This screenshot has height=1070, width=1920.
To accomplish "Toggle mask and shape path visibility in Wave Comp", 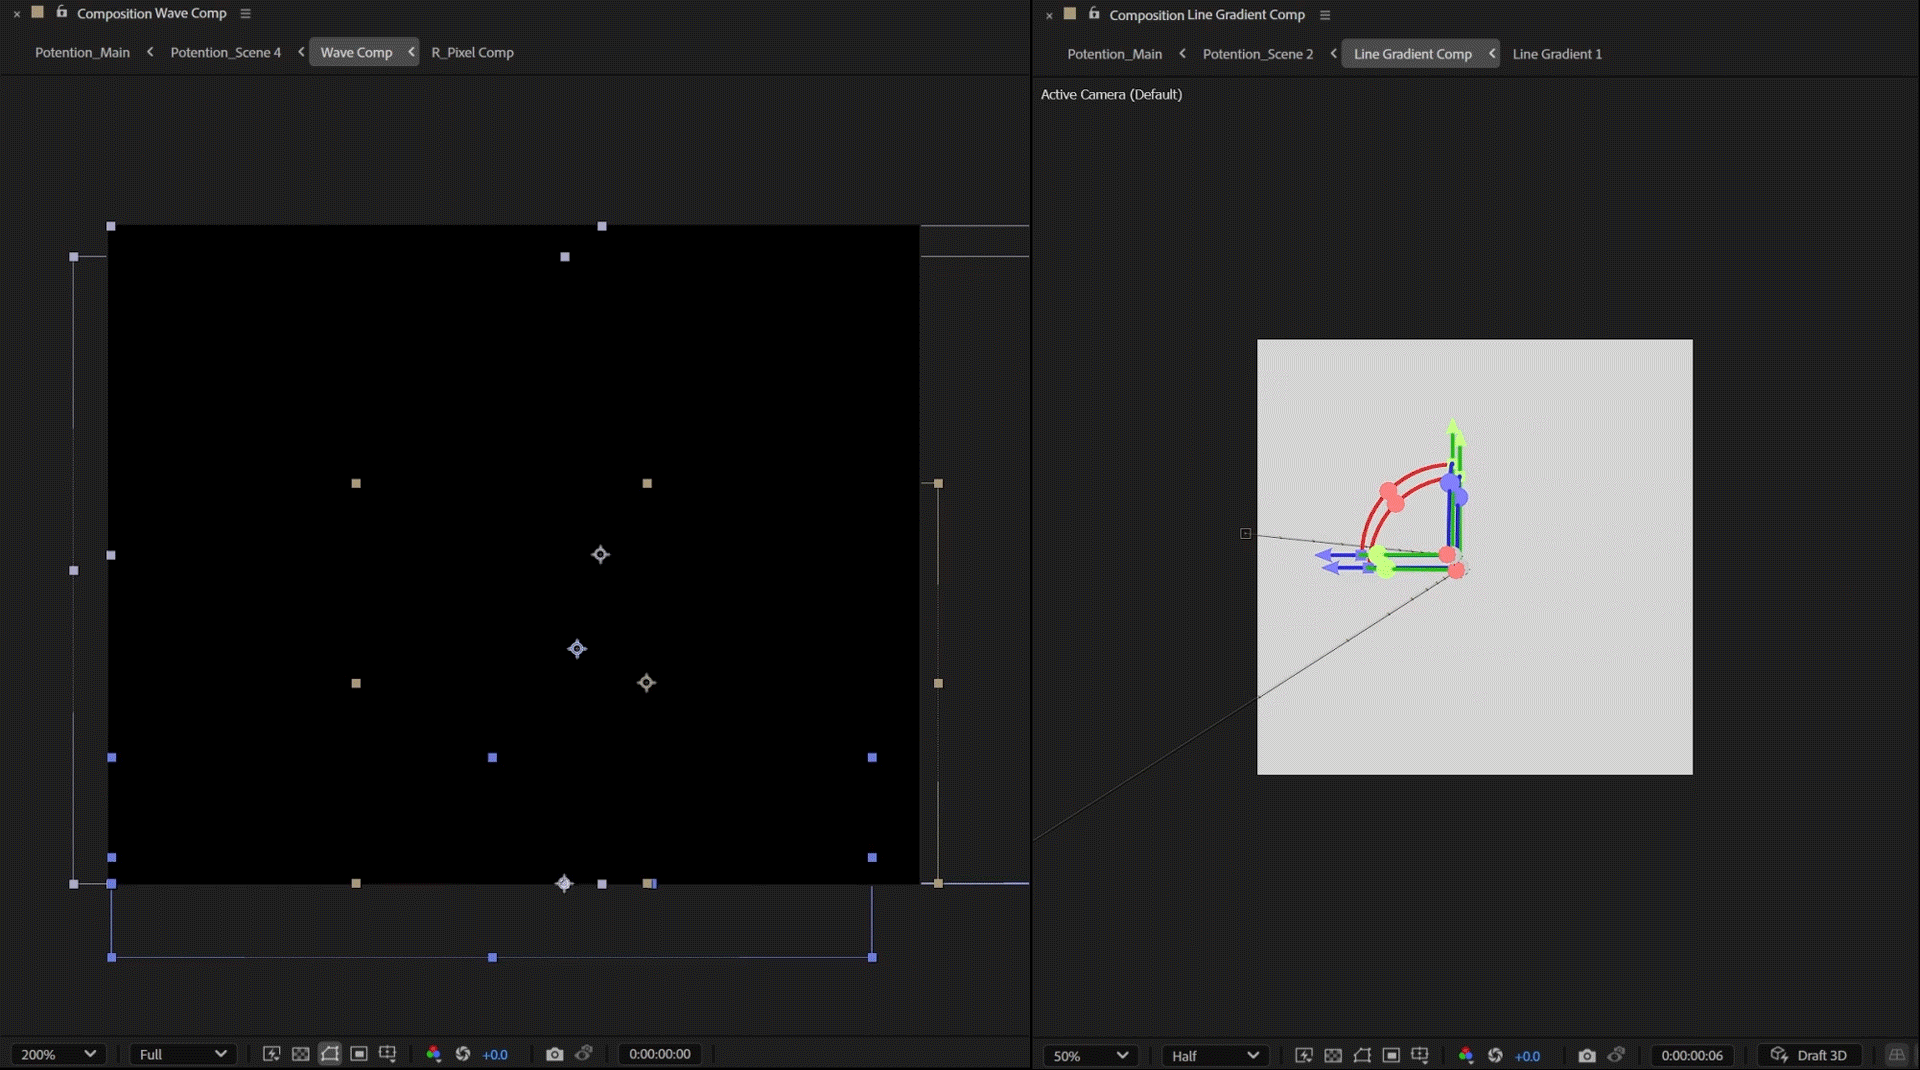I will (330, 1054).
